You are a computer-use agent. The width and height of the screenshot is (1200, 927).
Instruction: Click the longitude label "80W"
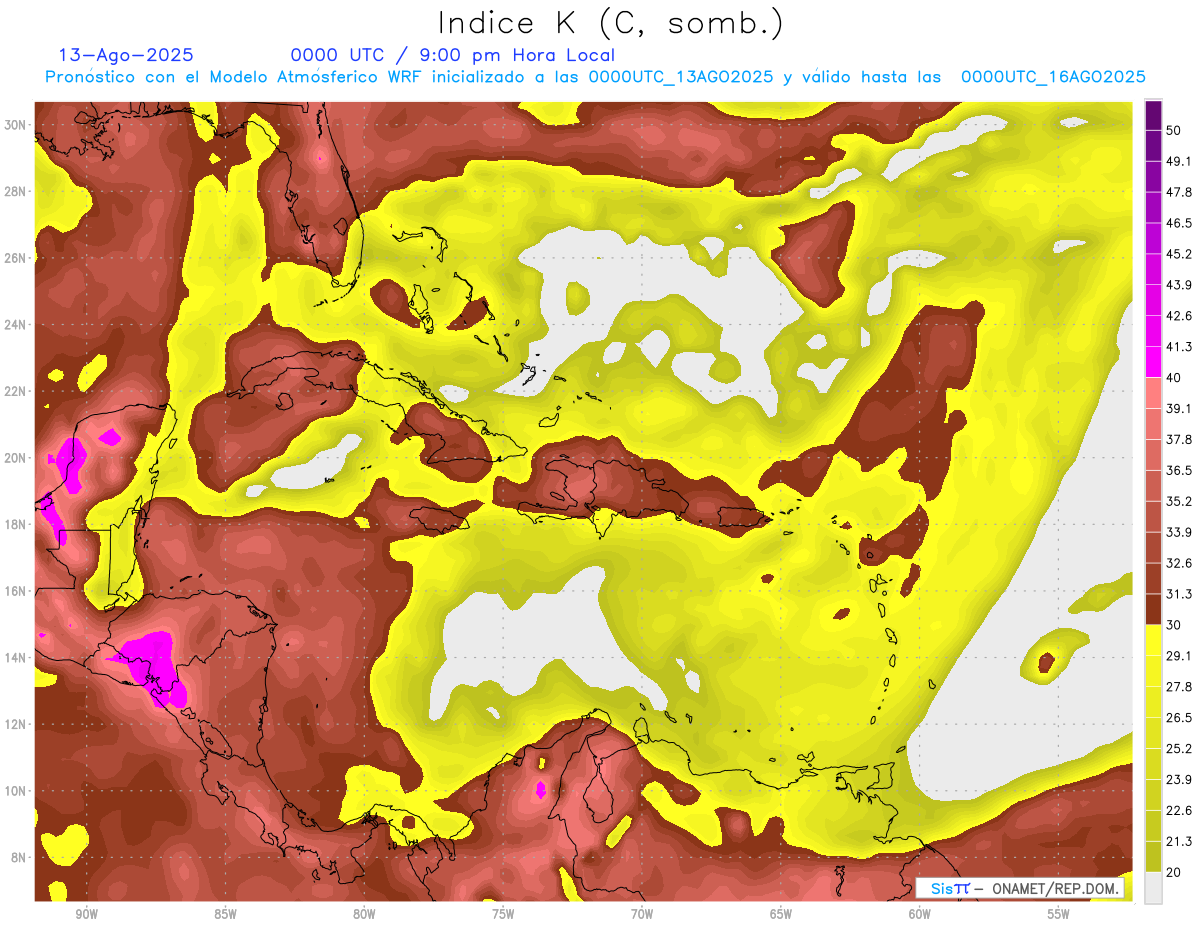(x=364, y=914)
